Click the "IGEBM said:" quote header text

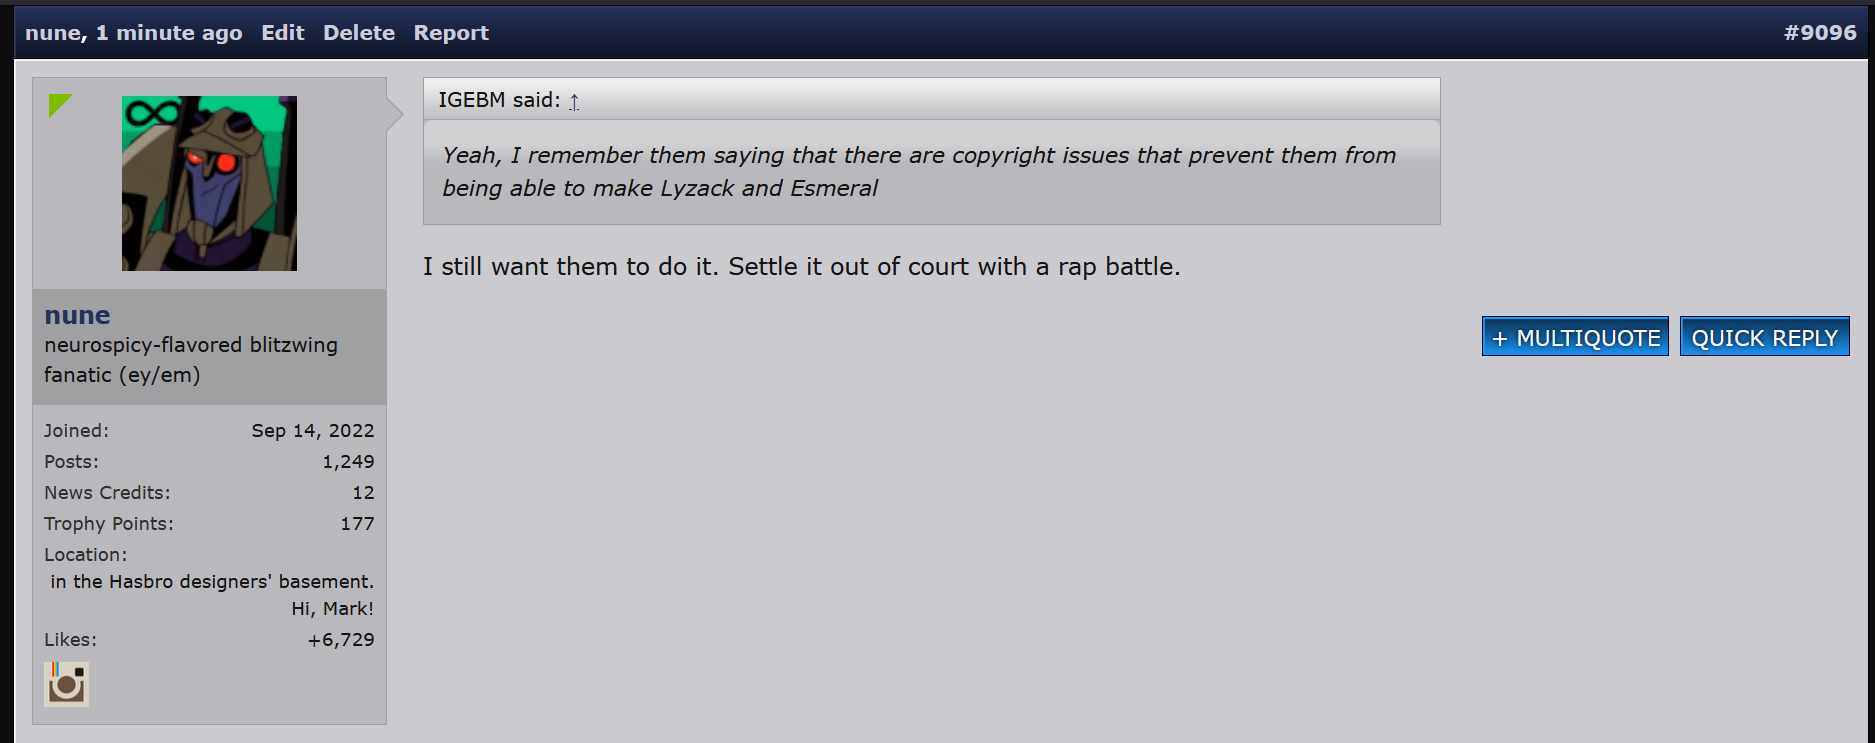tap(498, 100)
